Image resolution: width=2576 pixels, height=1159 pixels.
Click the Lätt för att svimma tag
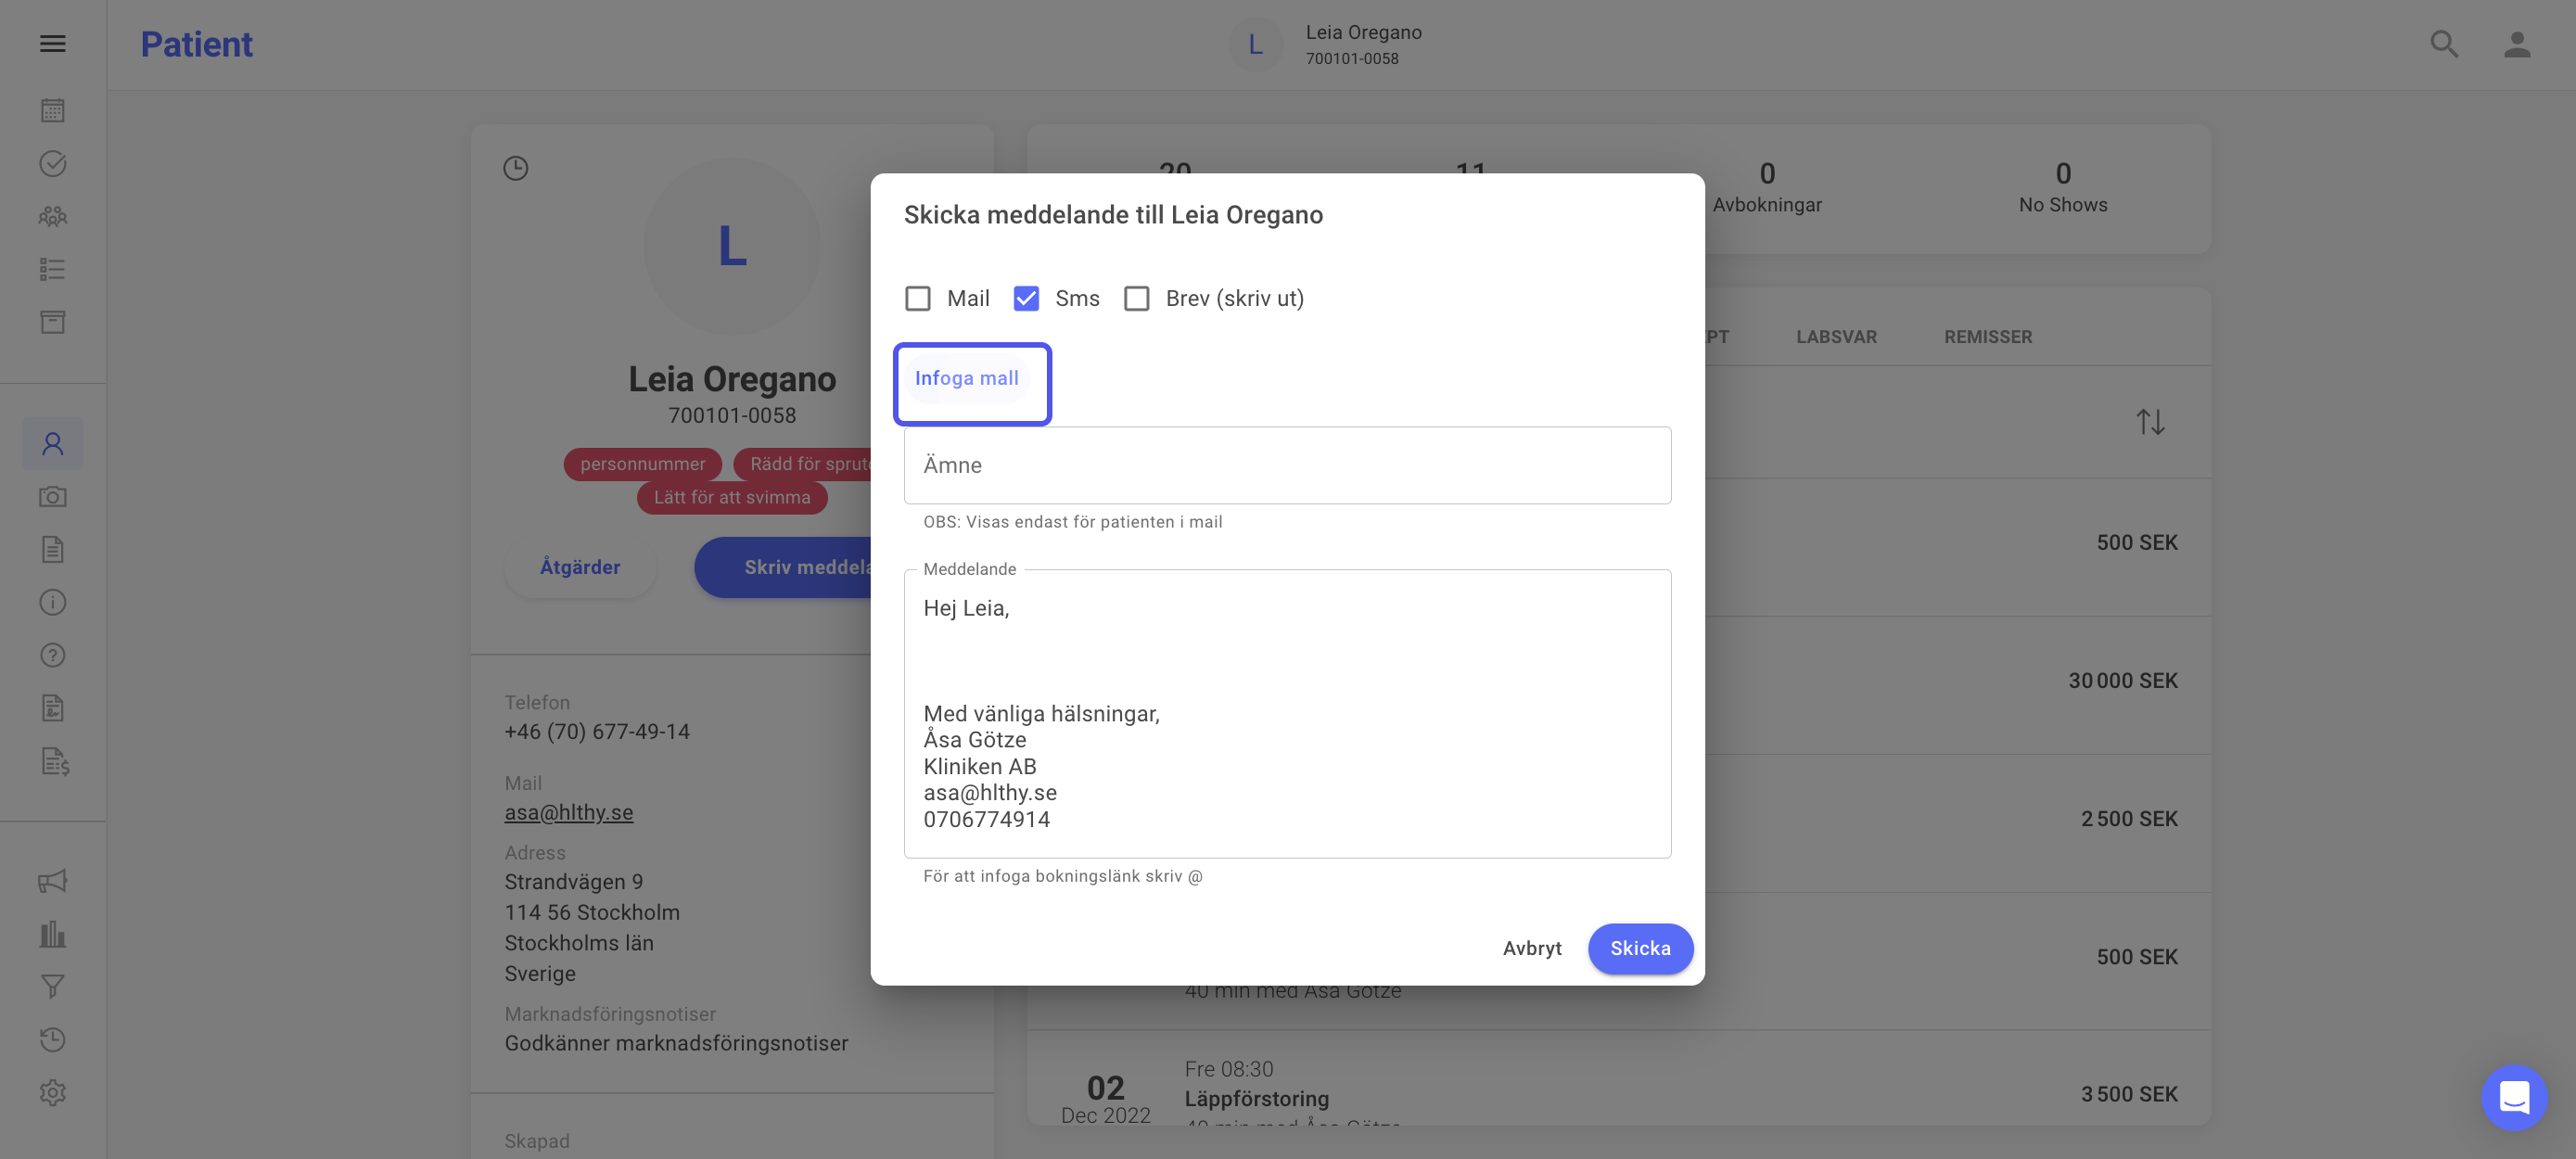point(732,498)
